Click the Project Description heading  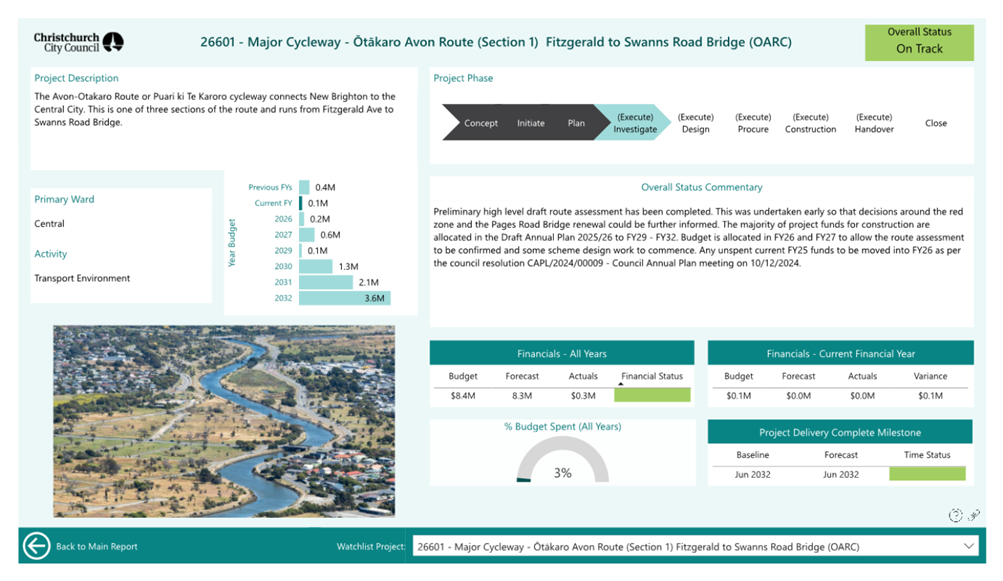click(x=76, y=78)
